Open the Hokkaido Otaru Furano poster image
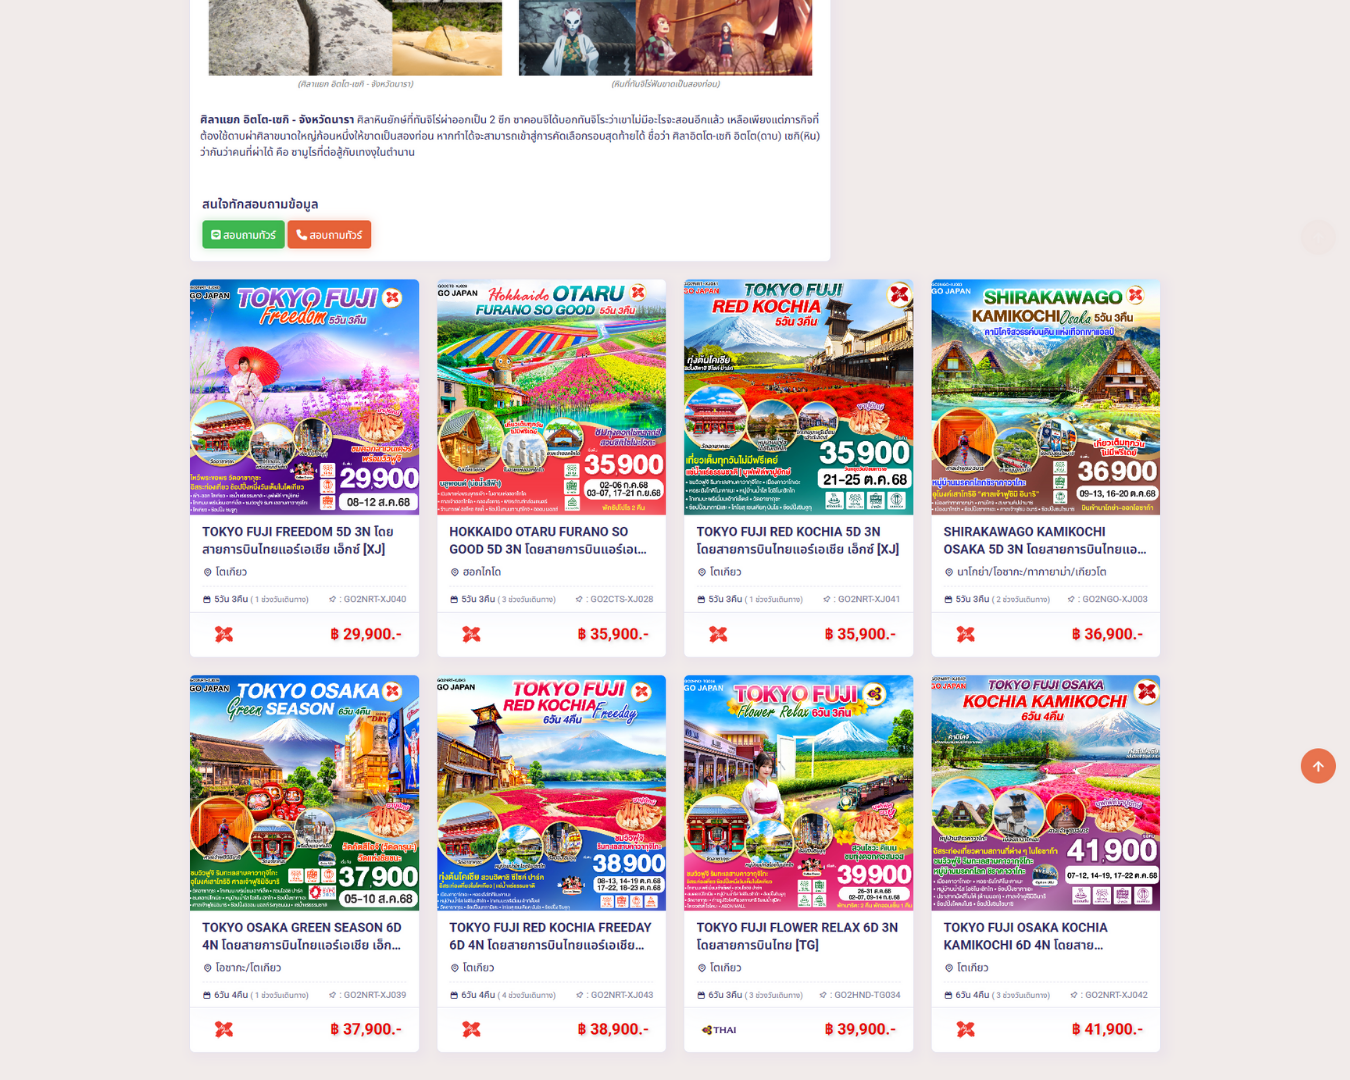This screenshot has height=1080, width=1350. click(x=551, y=397)
